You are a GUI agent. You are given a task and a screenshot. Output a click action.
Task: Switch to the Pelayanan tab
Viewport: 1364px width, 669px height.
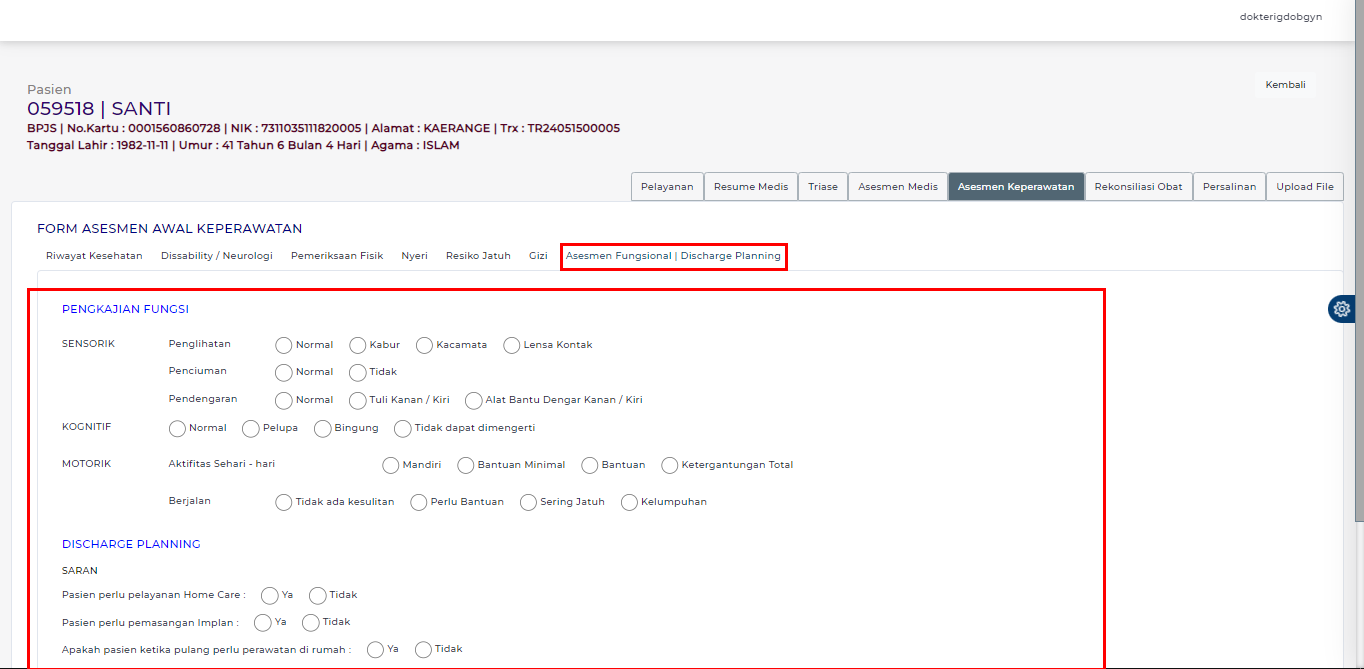click(667, 187)
